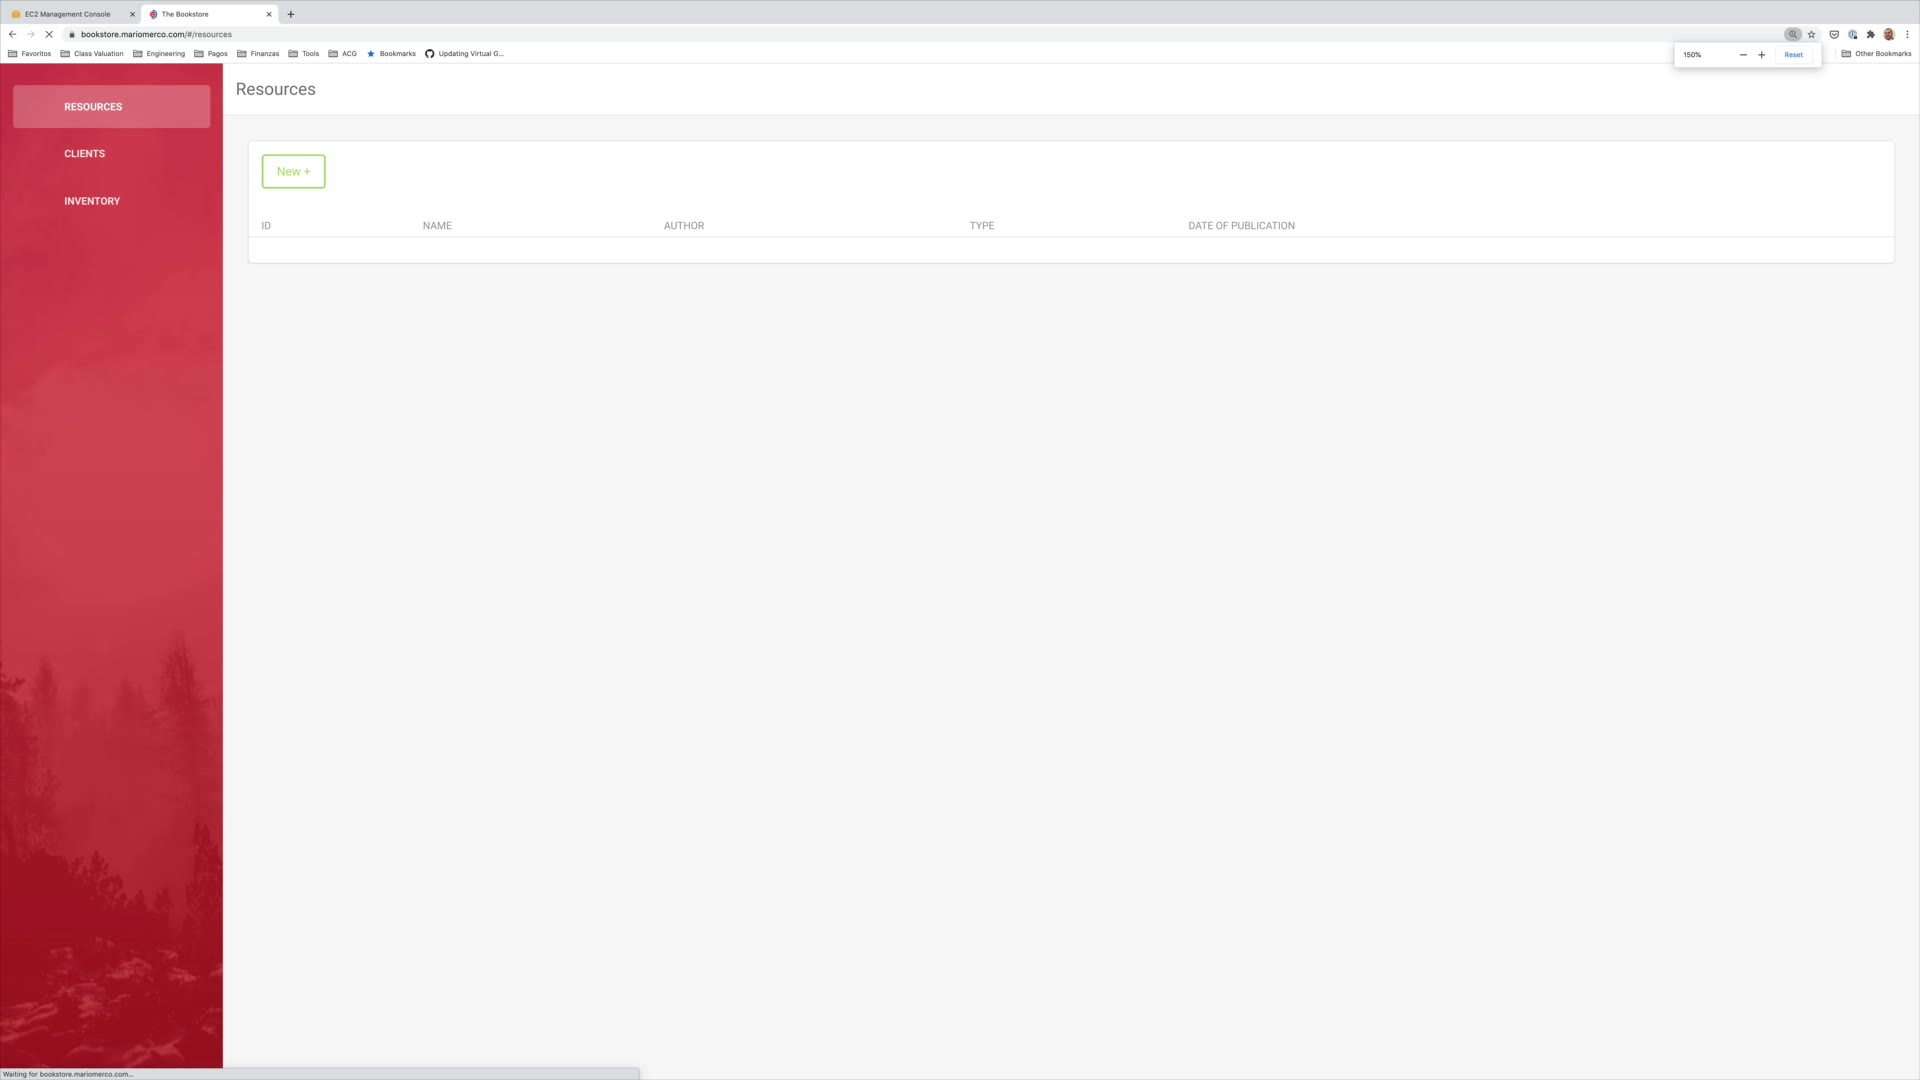Stop loading the page
Screen dimensions: 1920x1080
(x=48, y=34)
